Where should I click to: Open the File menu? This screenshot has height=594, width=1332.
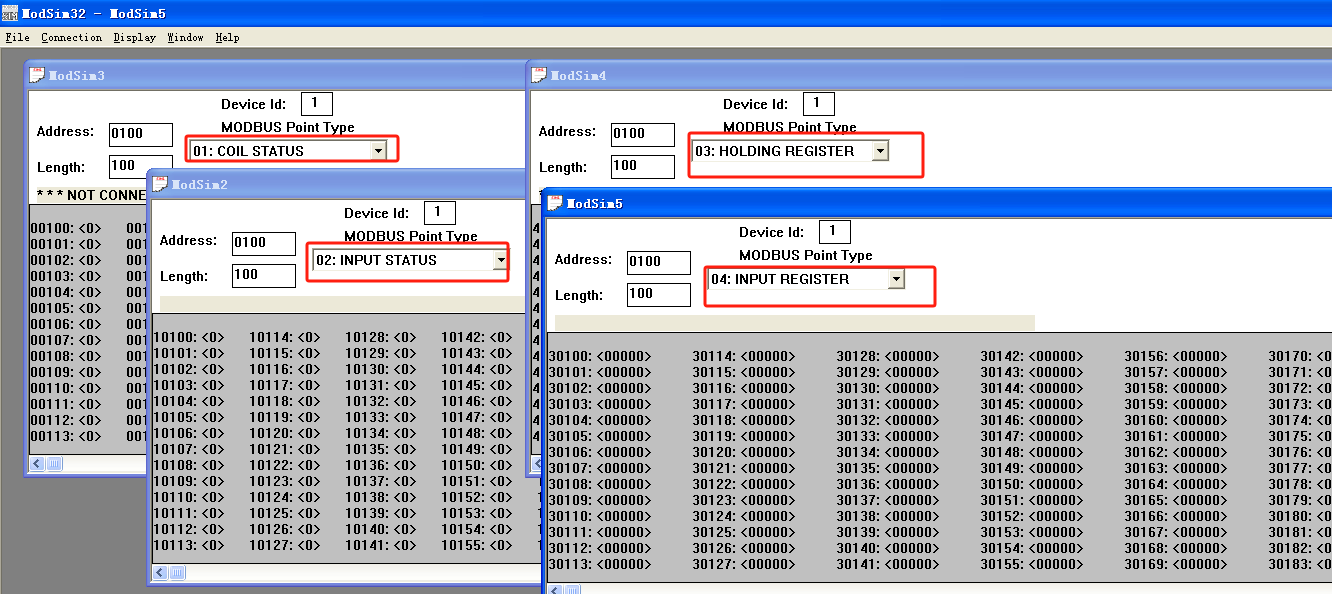(17, 37)
